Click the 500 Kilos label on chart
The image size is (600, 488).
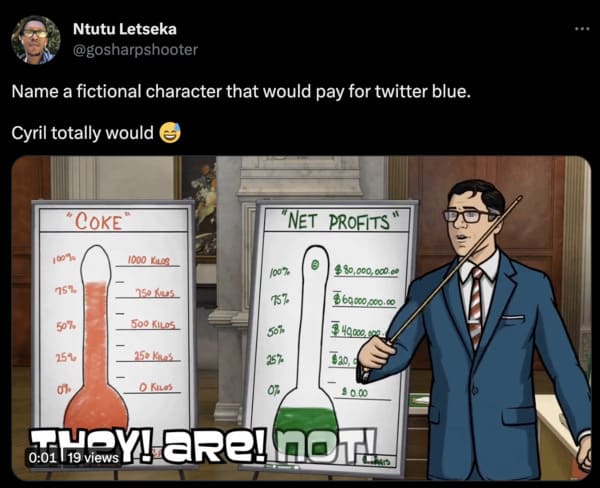(153, 325)
